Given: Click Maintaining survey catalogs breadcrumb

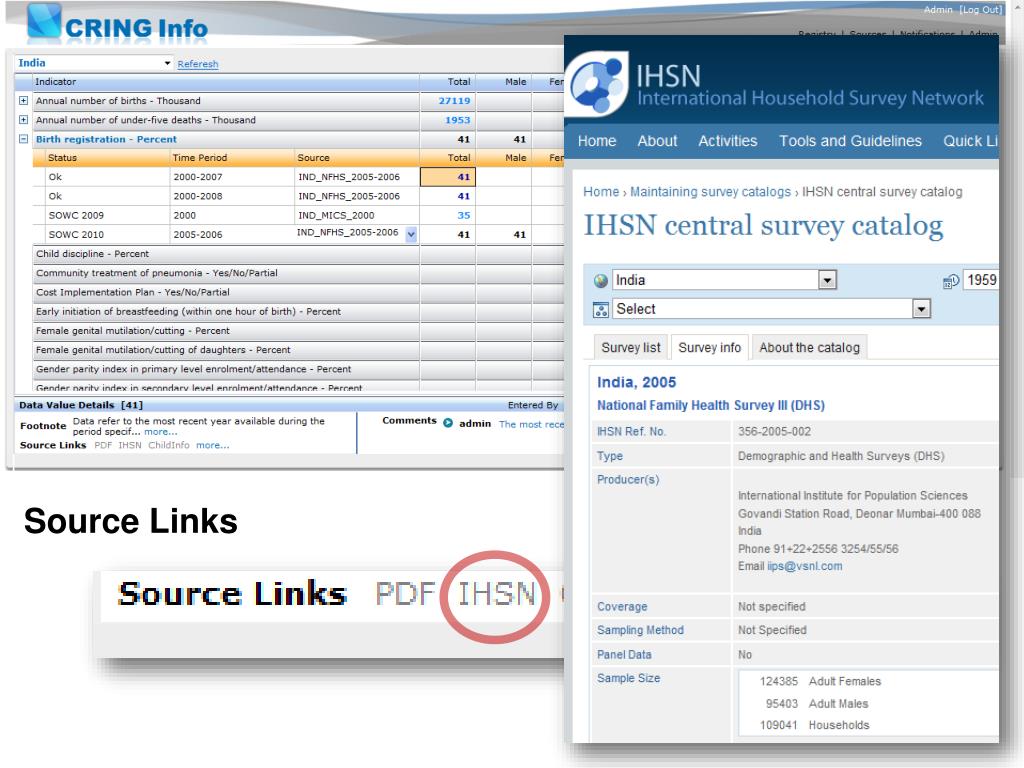Looking at the screenshot, I should (x=711, y=192).
